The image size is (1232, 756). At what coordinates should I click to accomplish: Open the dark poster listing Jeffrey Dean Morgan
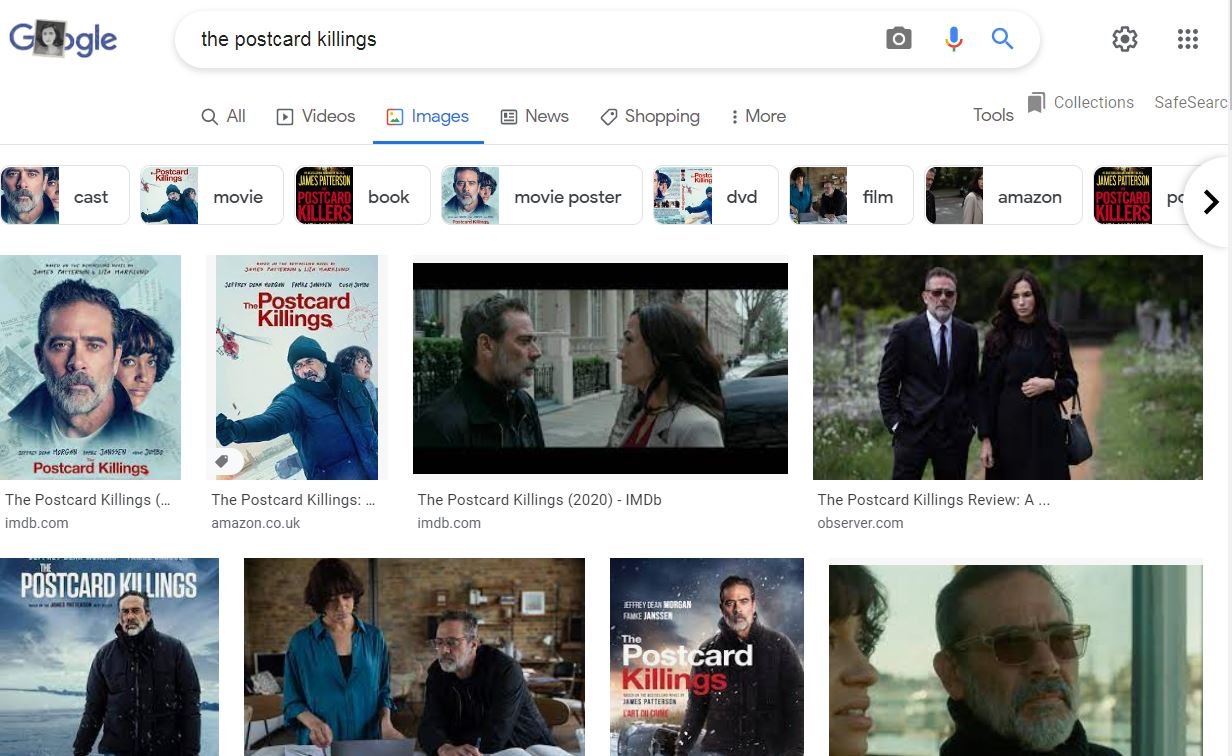click(x=707, y=657)
